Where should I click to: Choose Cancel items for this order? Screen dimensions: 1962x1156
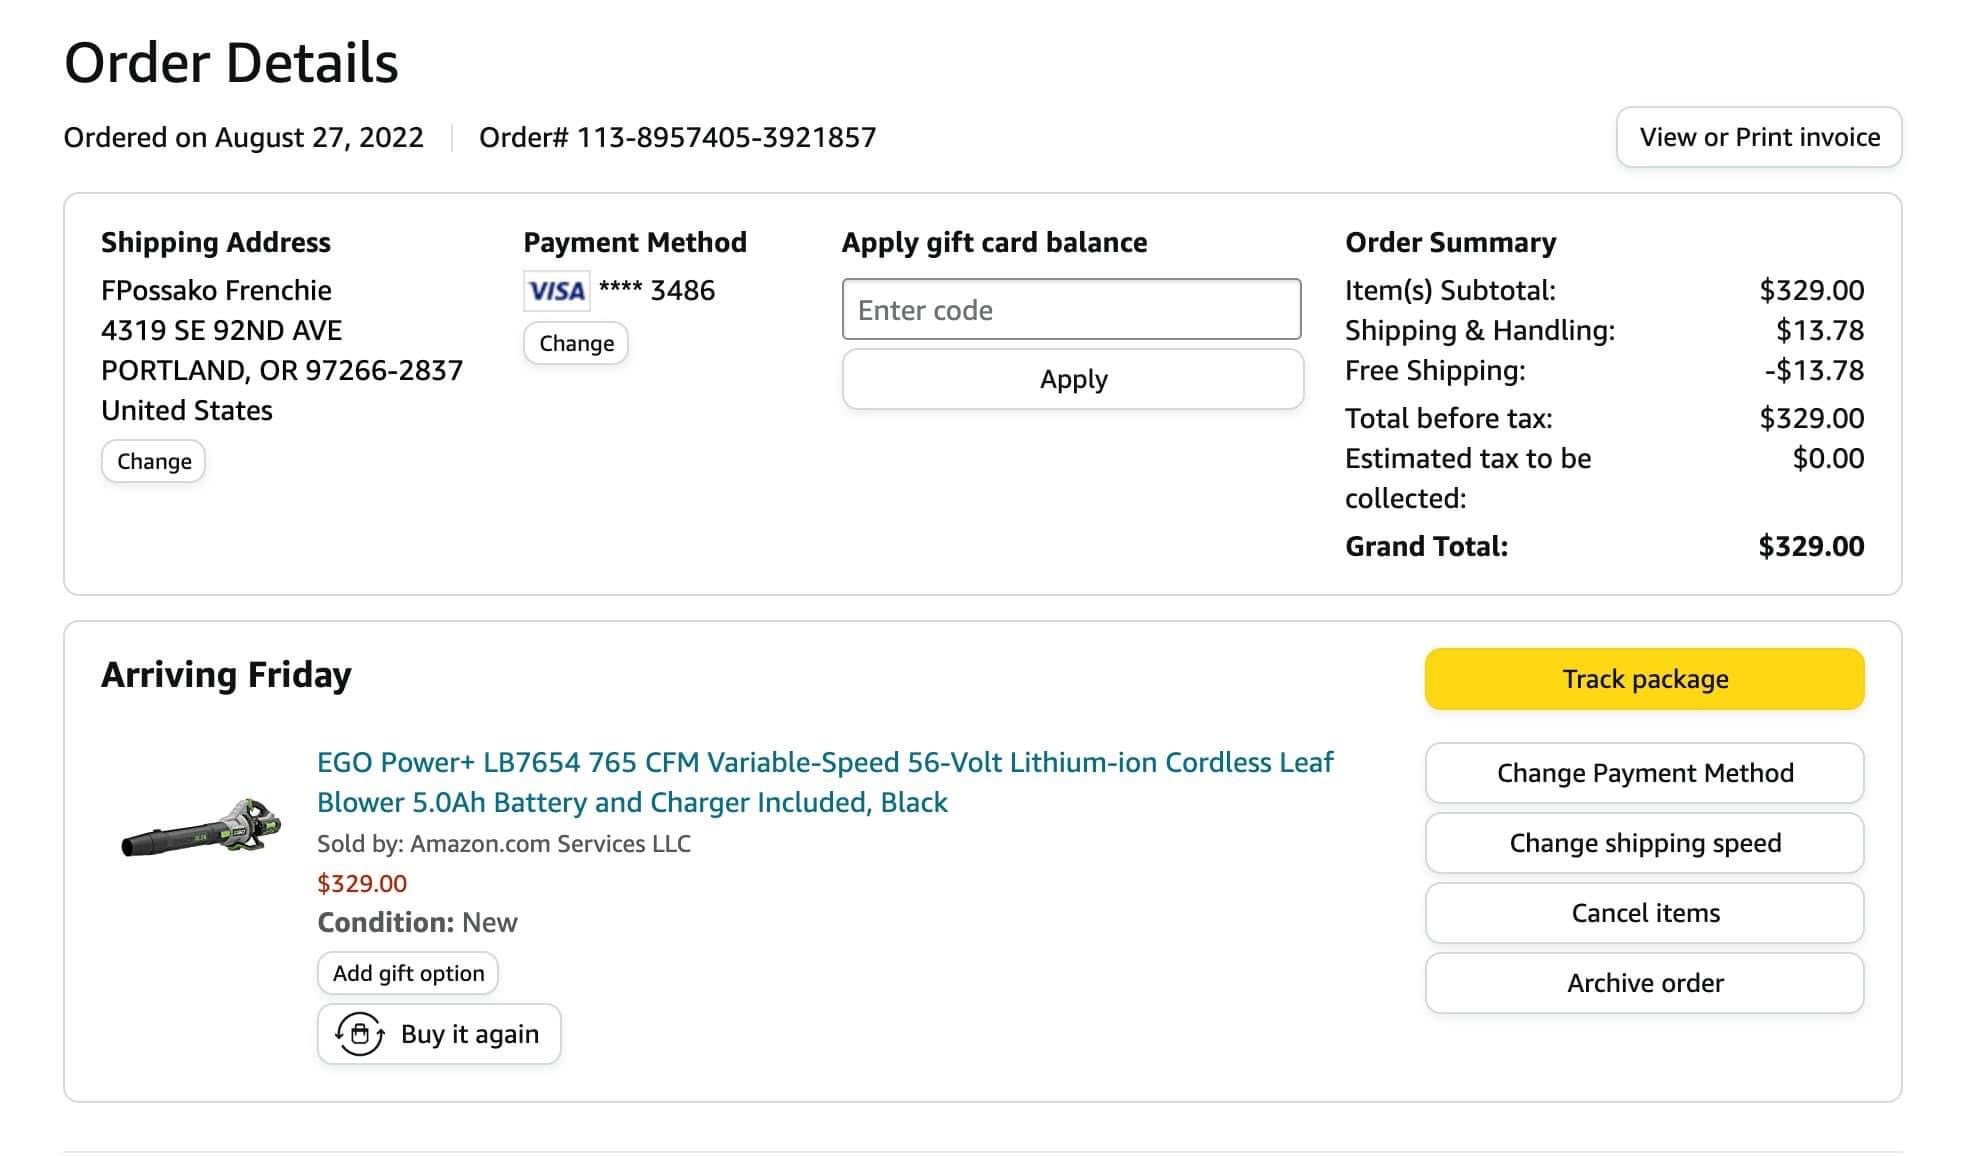(1644, 913)
